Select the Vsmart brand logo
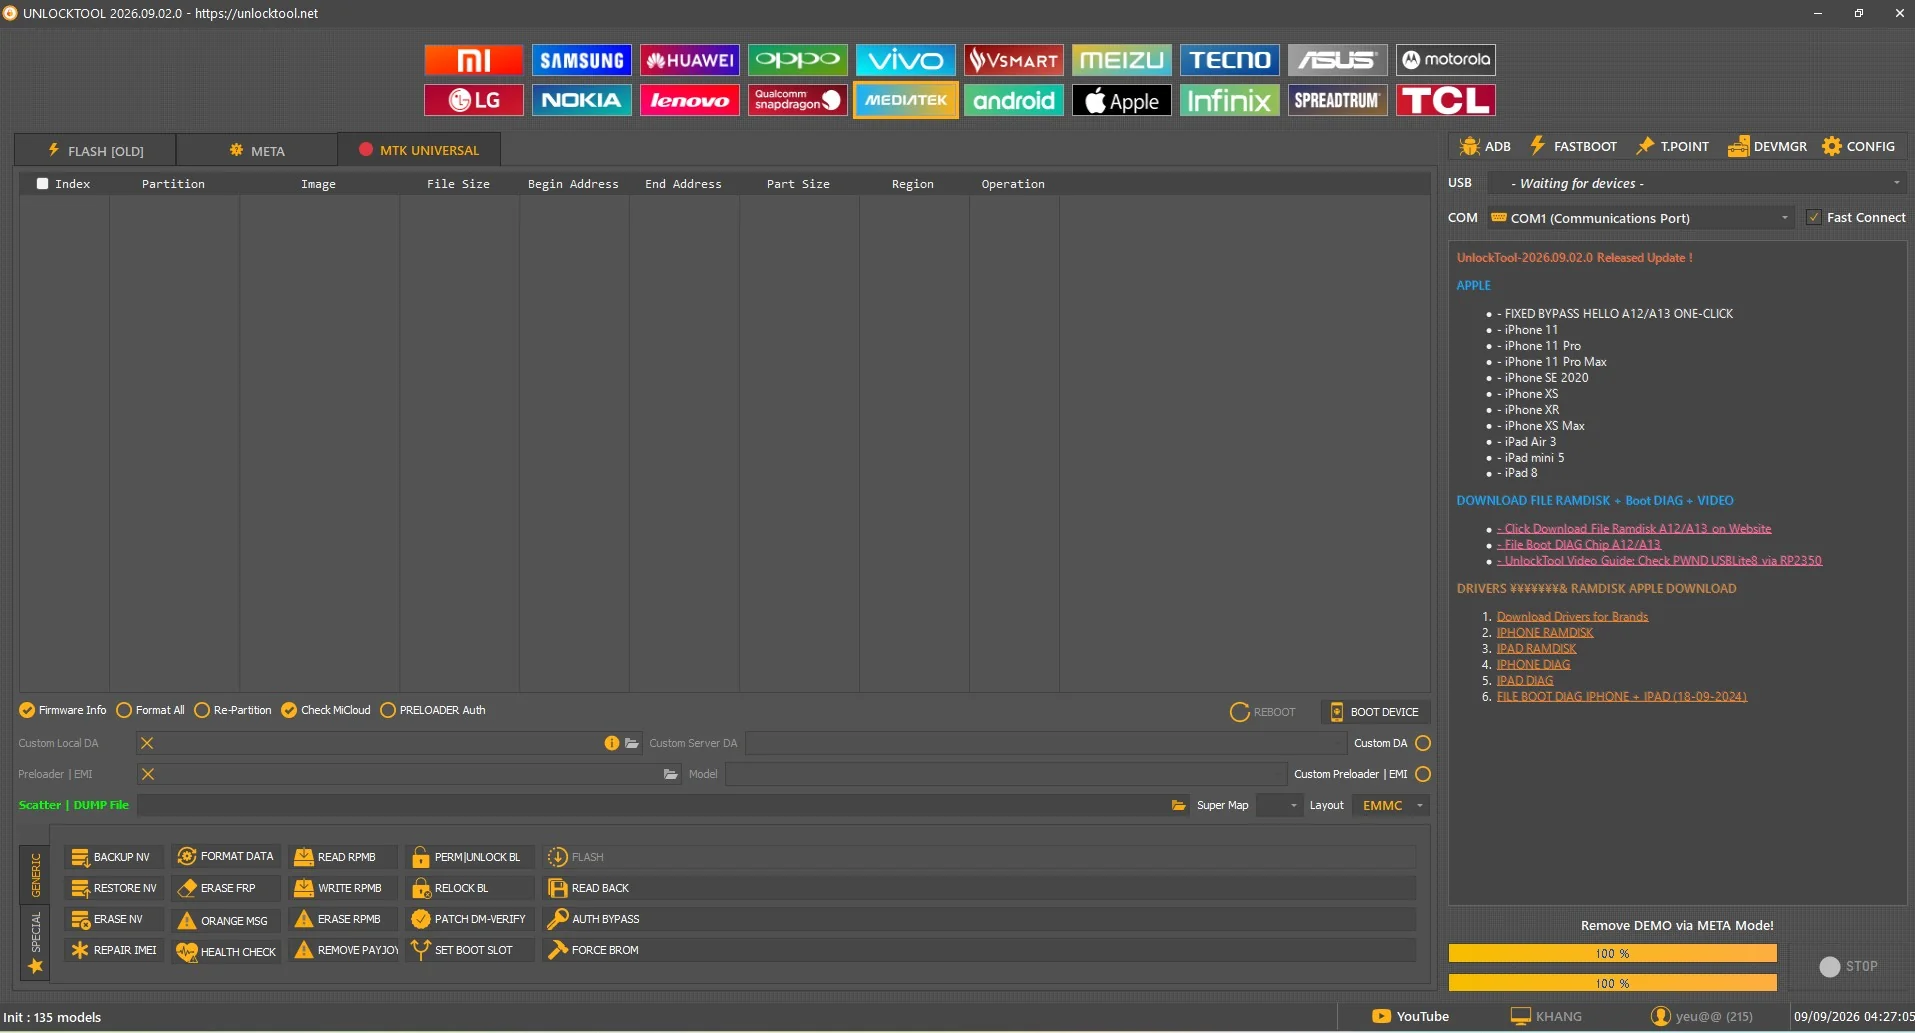The height and width of the screenshot is (1033, 1915). coord(1013,60)
